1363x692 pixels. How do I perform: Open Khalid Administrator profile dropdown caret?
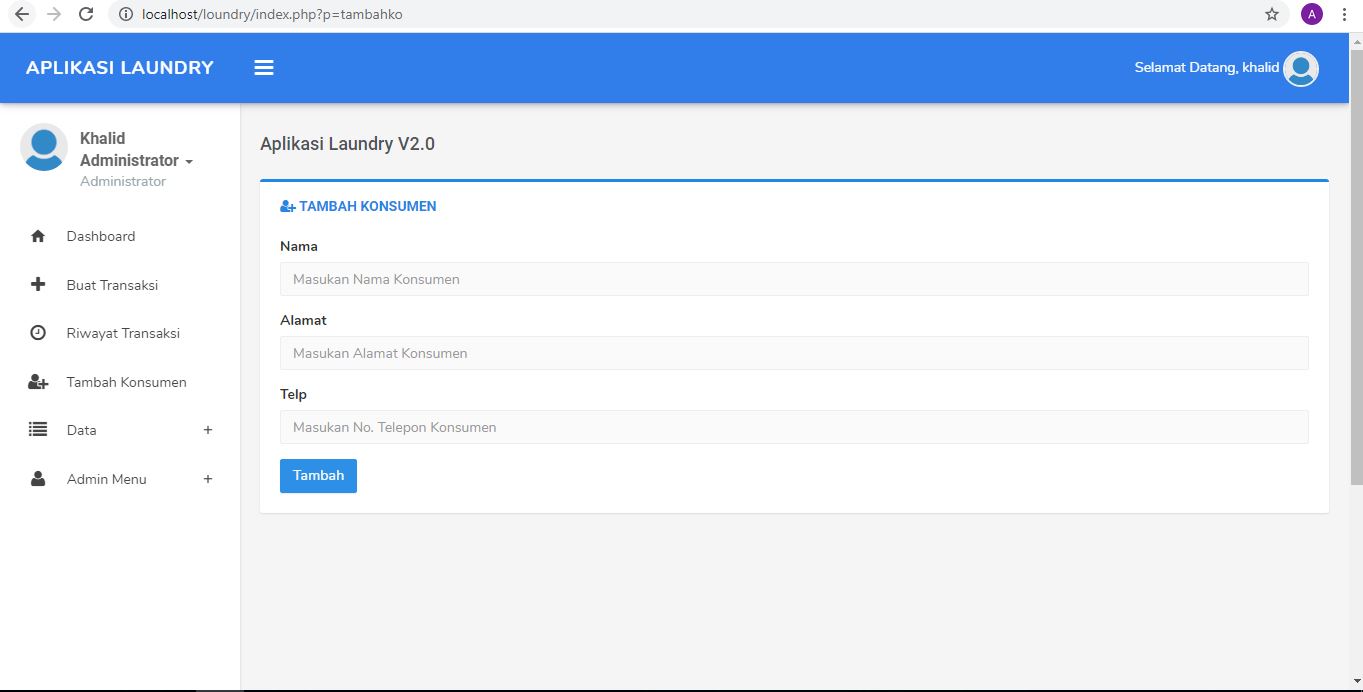coord(189,162)
